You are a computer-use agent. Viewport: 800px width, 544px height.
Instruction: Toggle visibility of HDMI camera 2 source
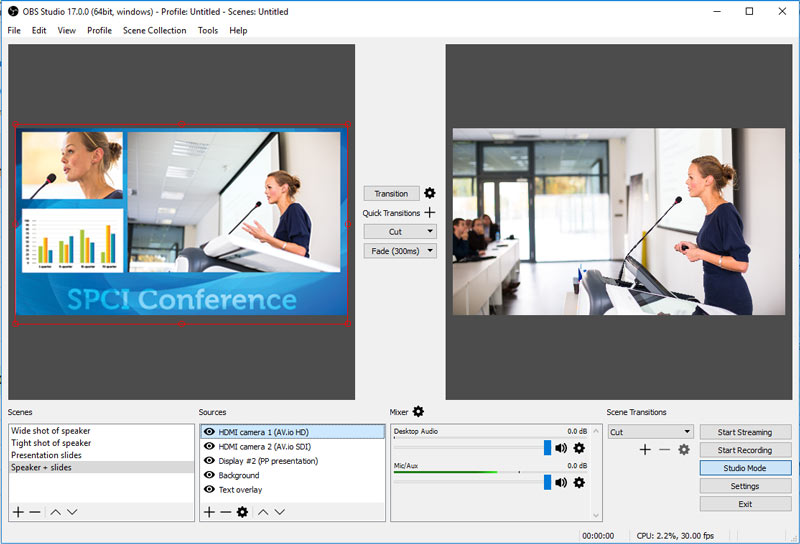point(209,446)
